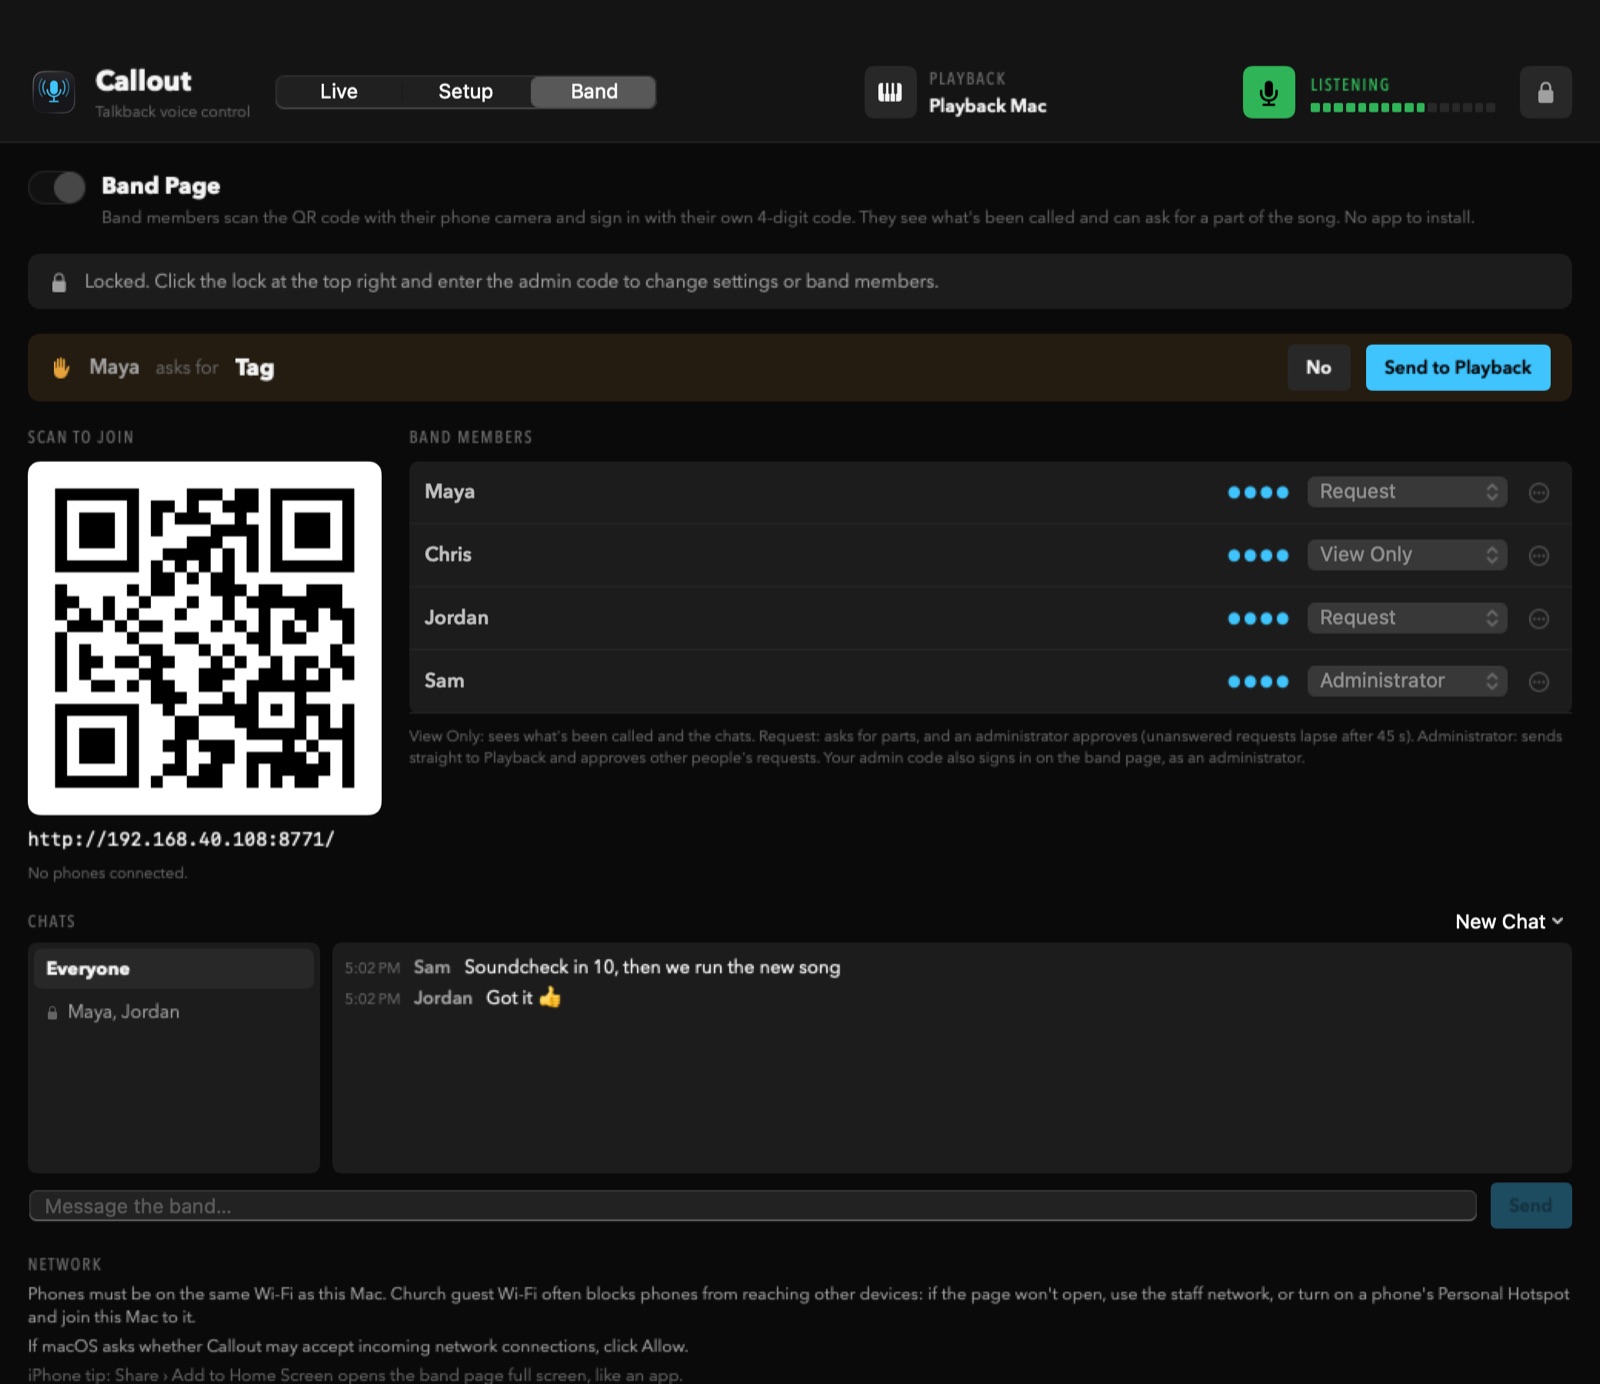1600x1384 pixels.
Task: Click the NETWORK section heading
Action: coord(65,1264)
